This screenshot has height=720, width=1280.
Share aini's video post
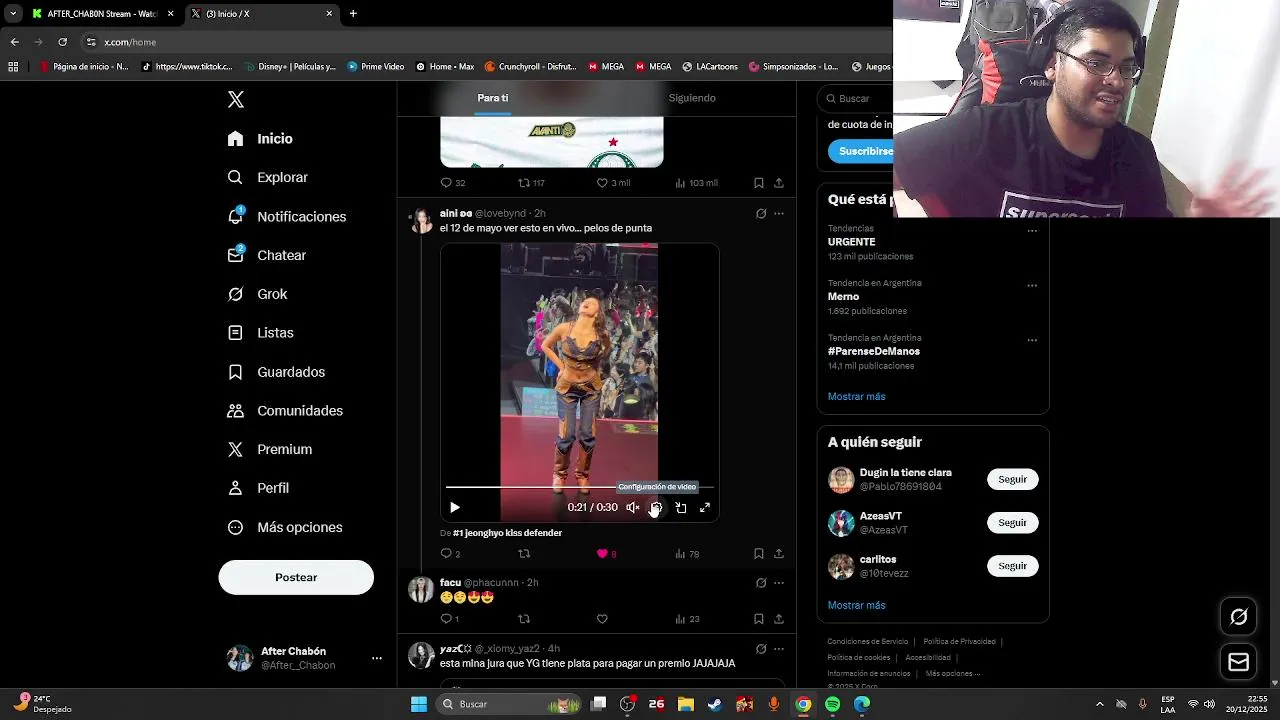pos(779,554)
